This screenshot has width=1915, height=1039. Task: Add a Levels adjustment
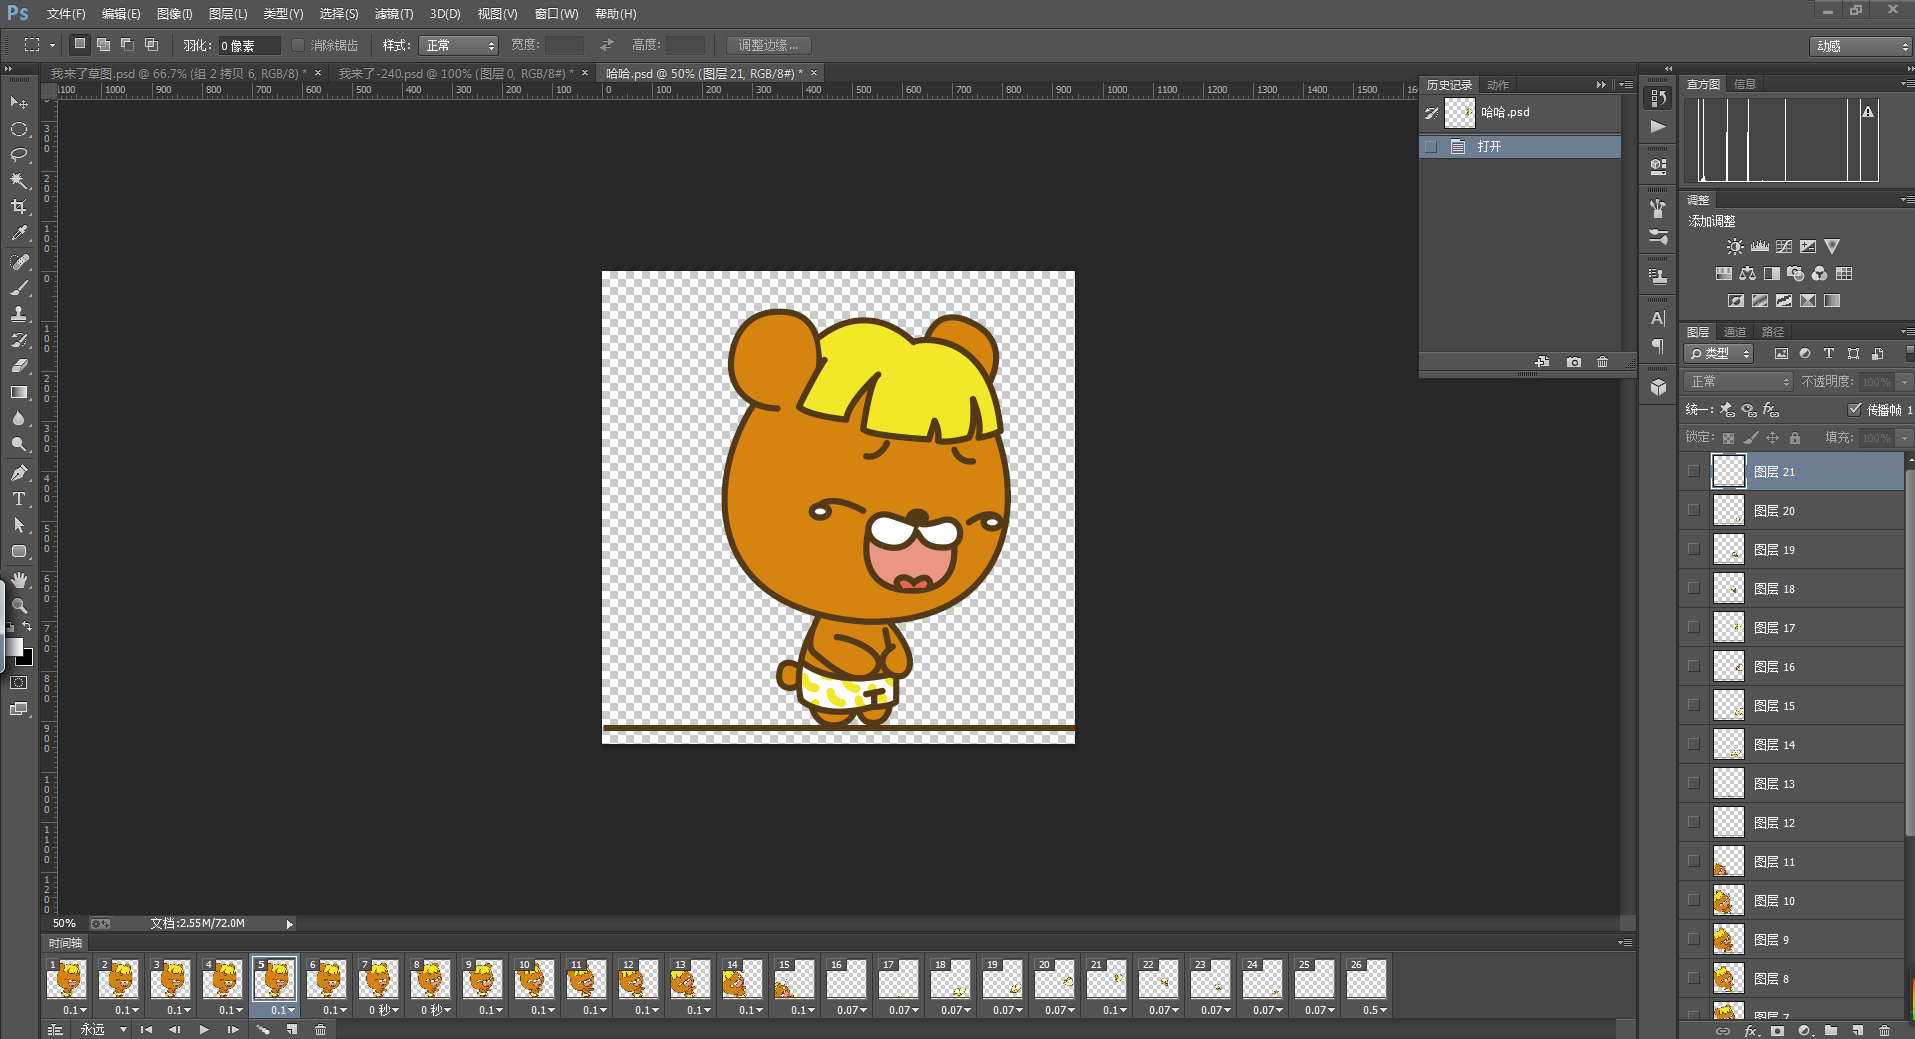point(1760,247)
